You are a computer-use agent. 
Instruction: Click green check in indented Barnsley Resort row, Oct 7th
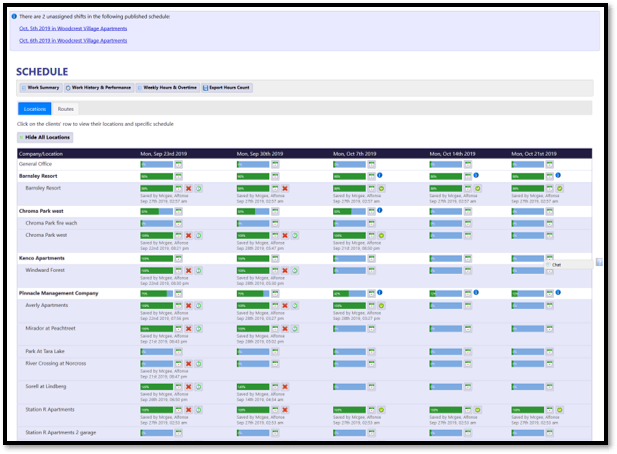coord(381,188)
